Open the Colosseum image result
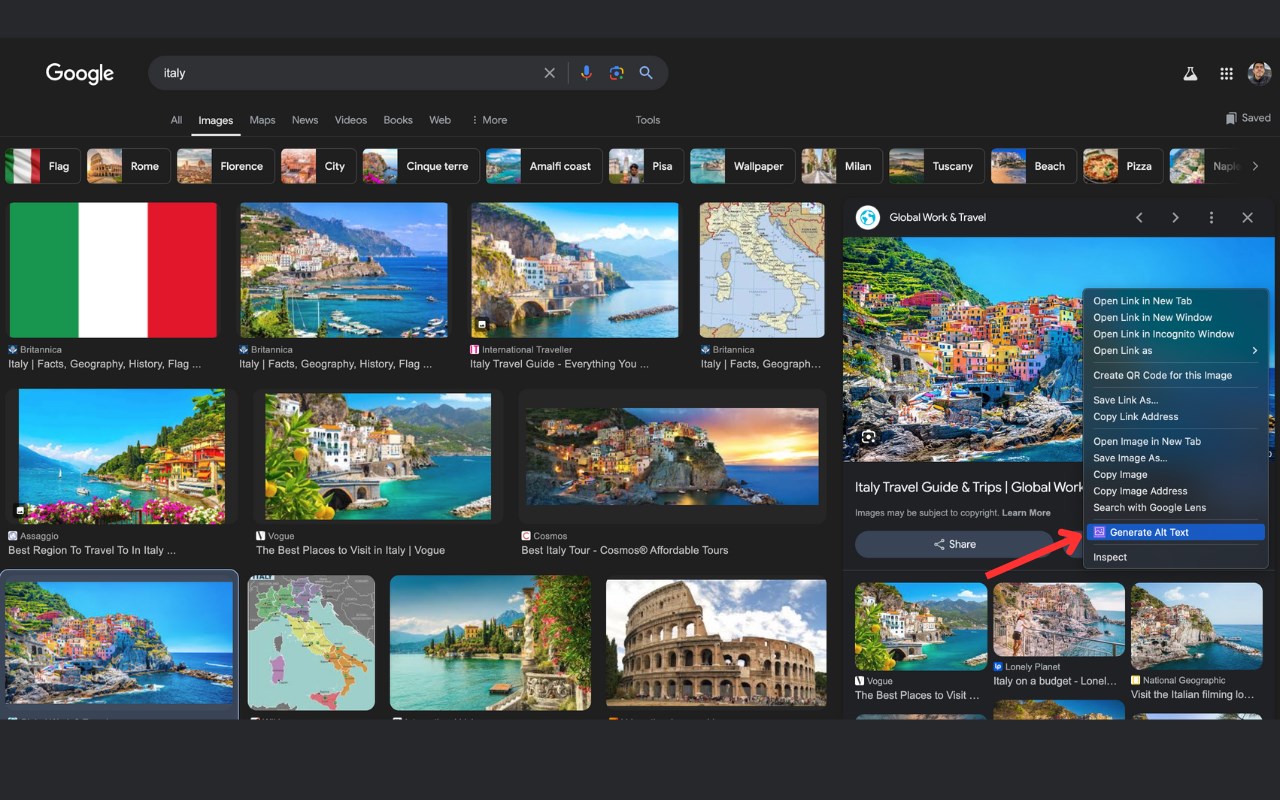1280x800 pixels. click(716, 645)
